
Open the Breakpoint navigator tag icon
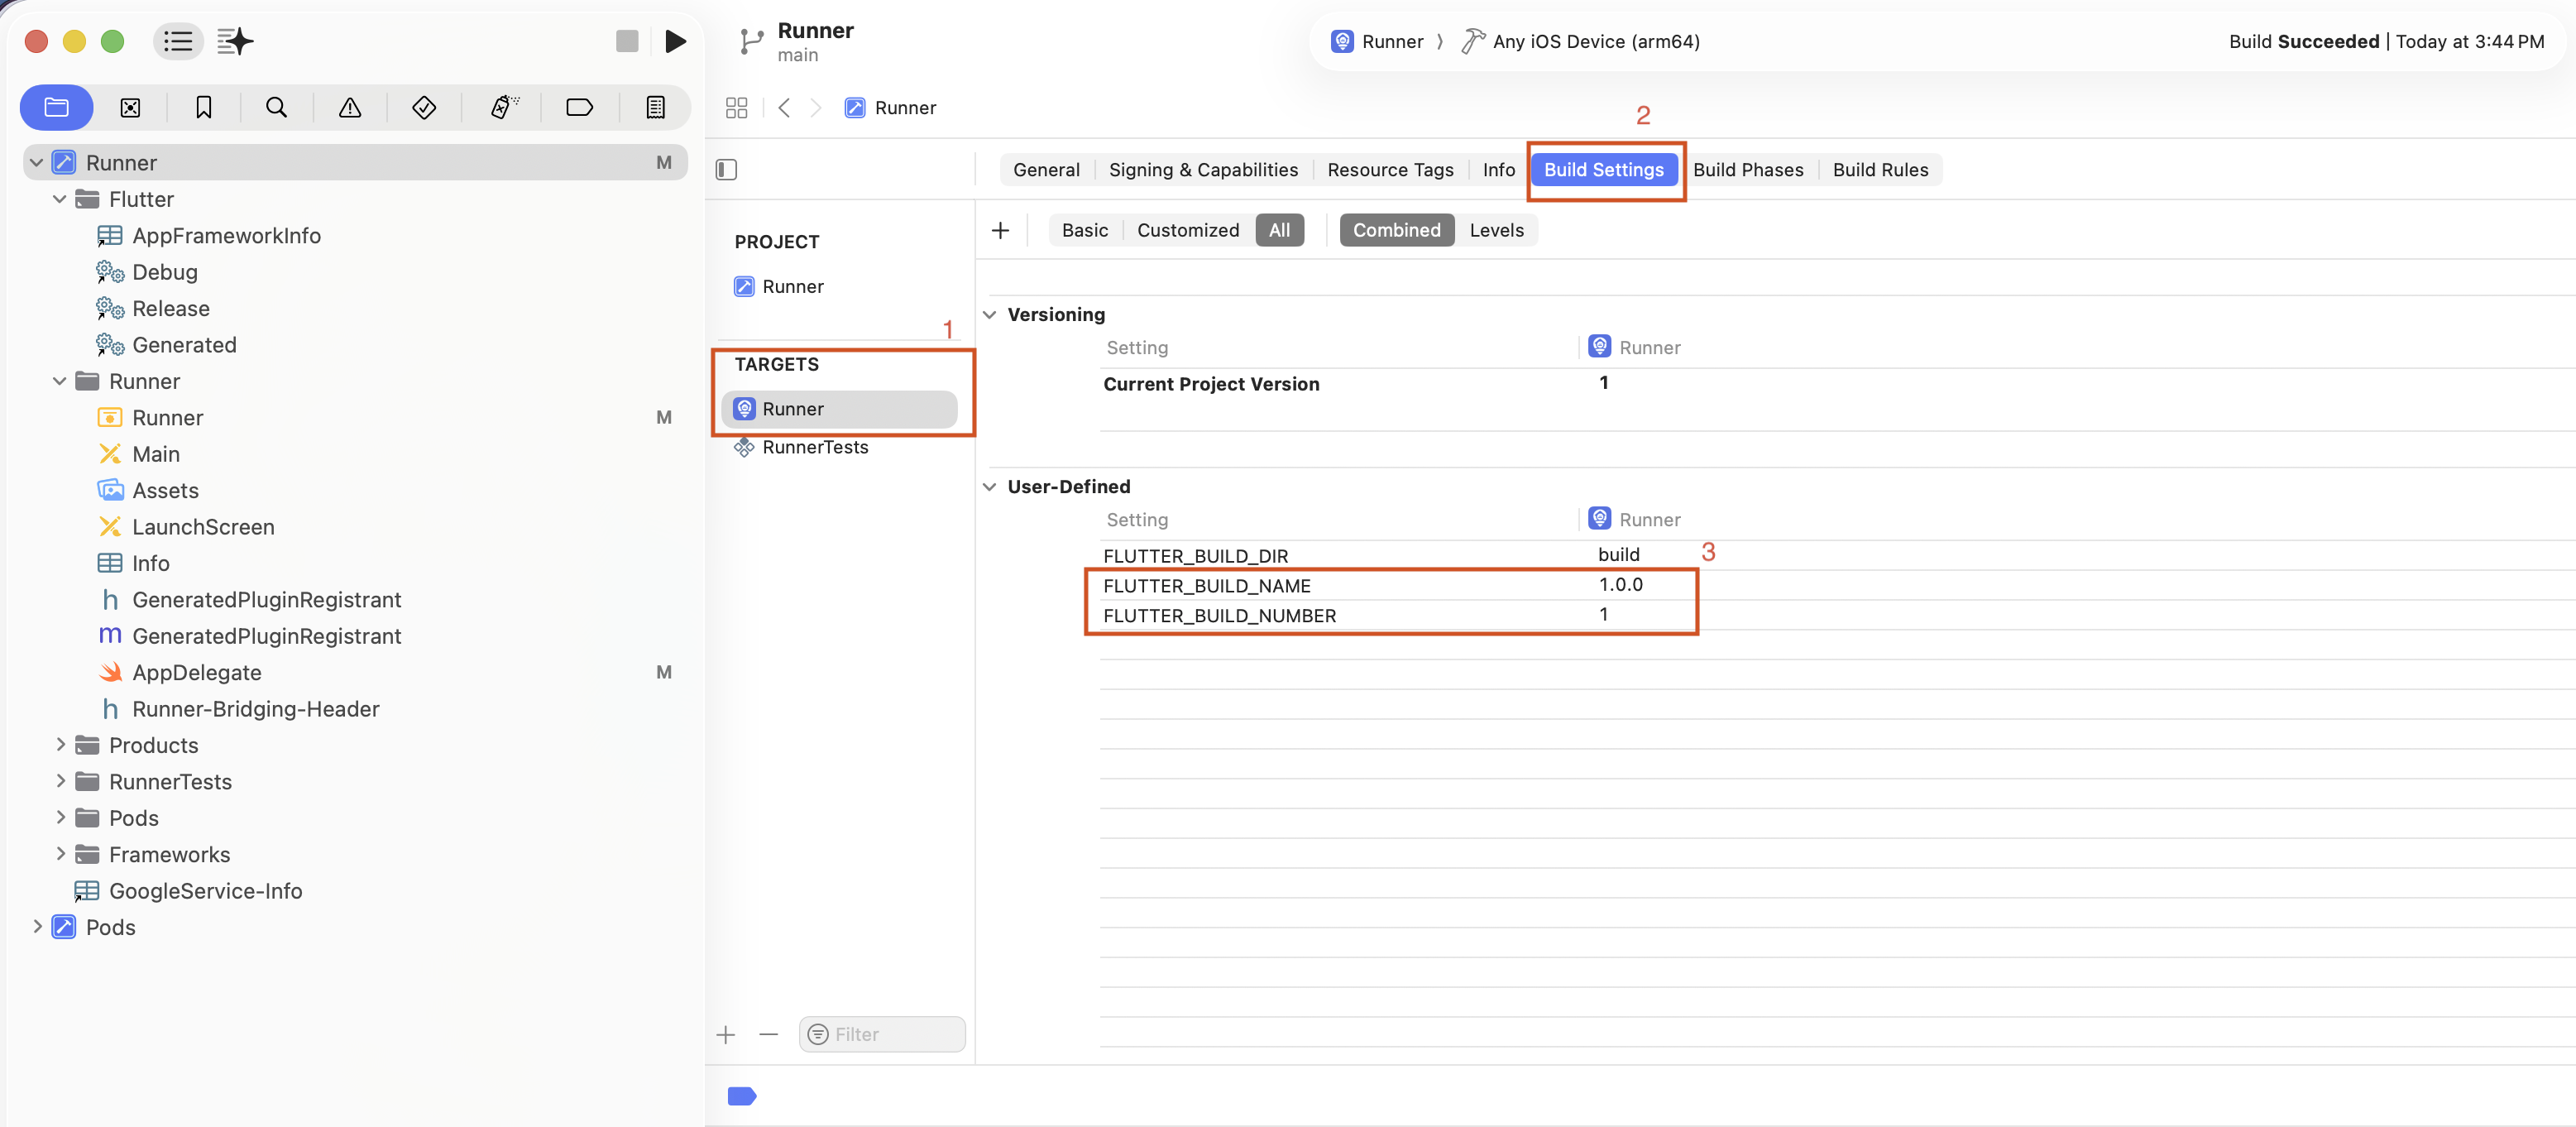click(x=580, y=107)
